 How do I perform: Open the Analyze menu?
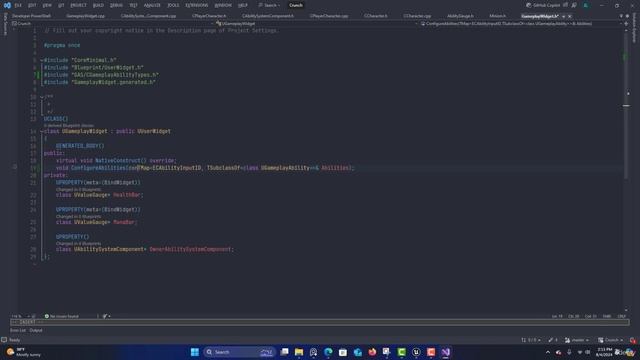click(x=152, y=5)
